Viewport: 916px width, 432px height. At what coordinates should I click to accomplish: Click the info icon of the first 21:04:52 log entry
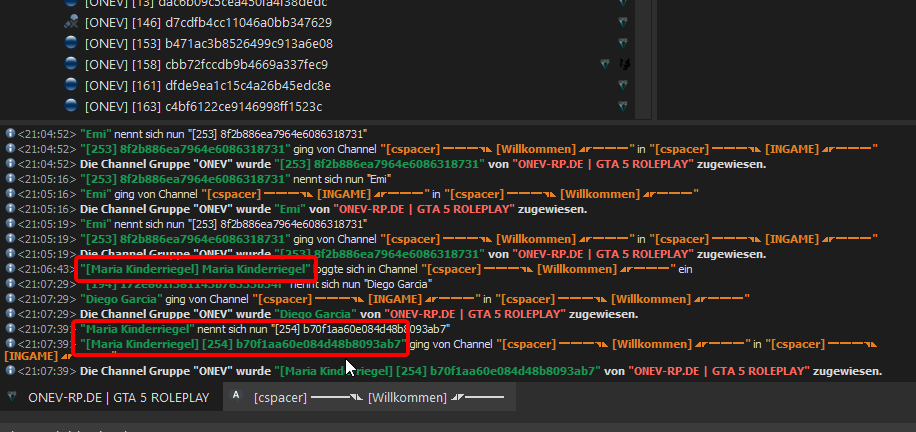[x=10, y=133]
